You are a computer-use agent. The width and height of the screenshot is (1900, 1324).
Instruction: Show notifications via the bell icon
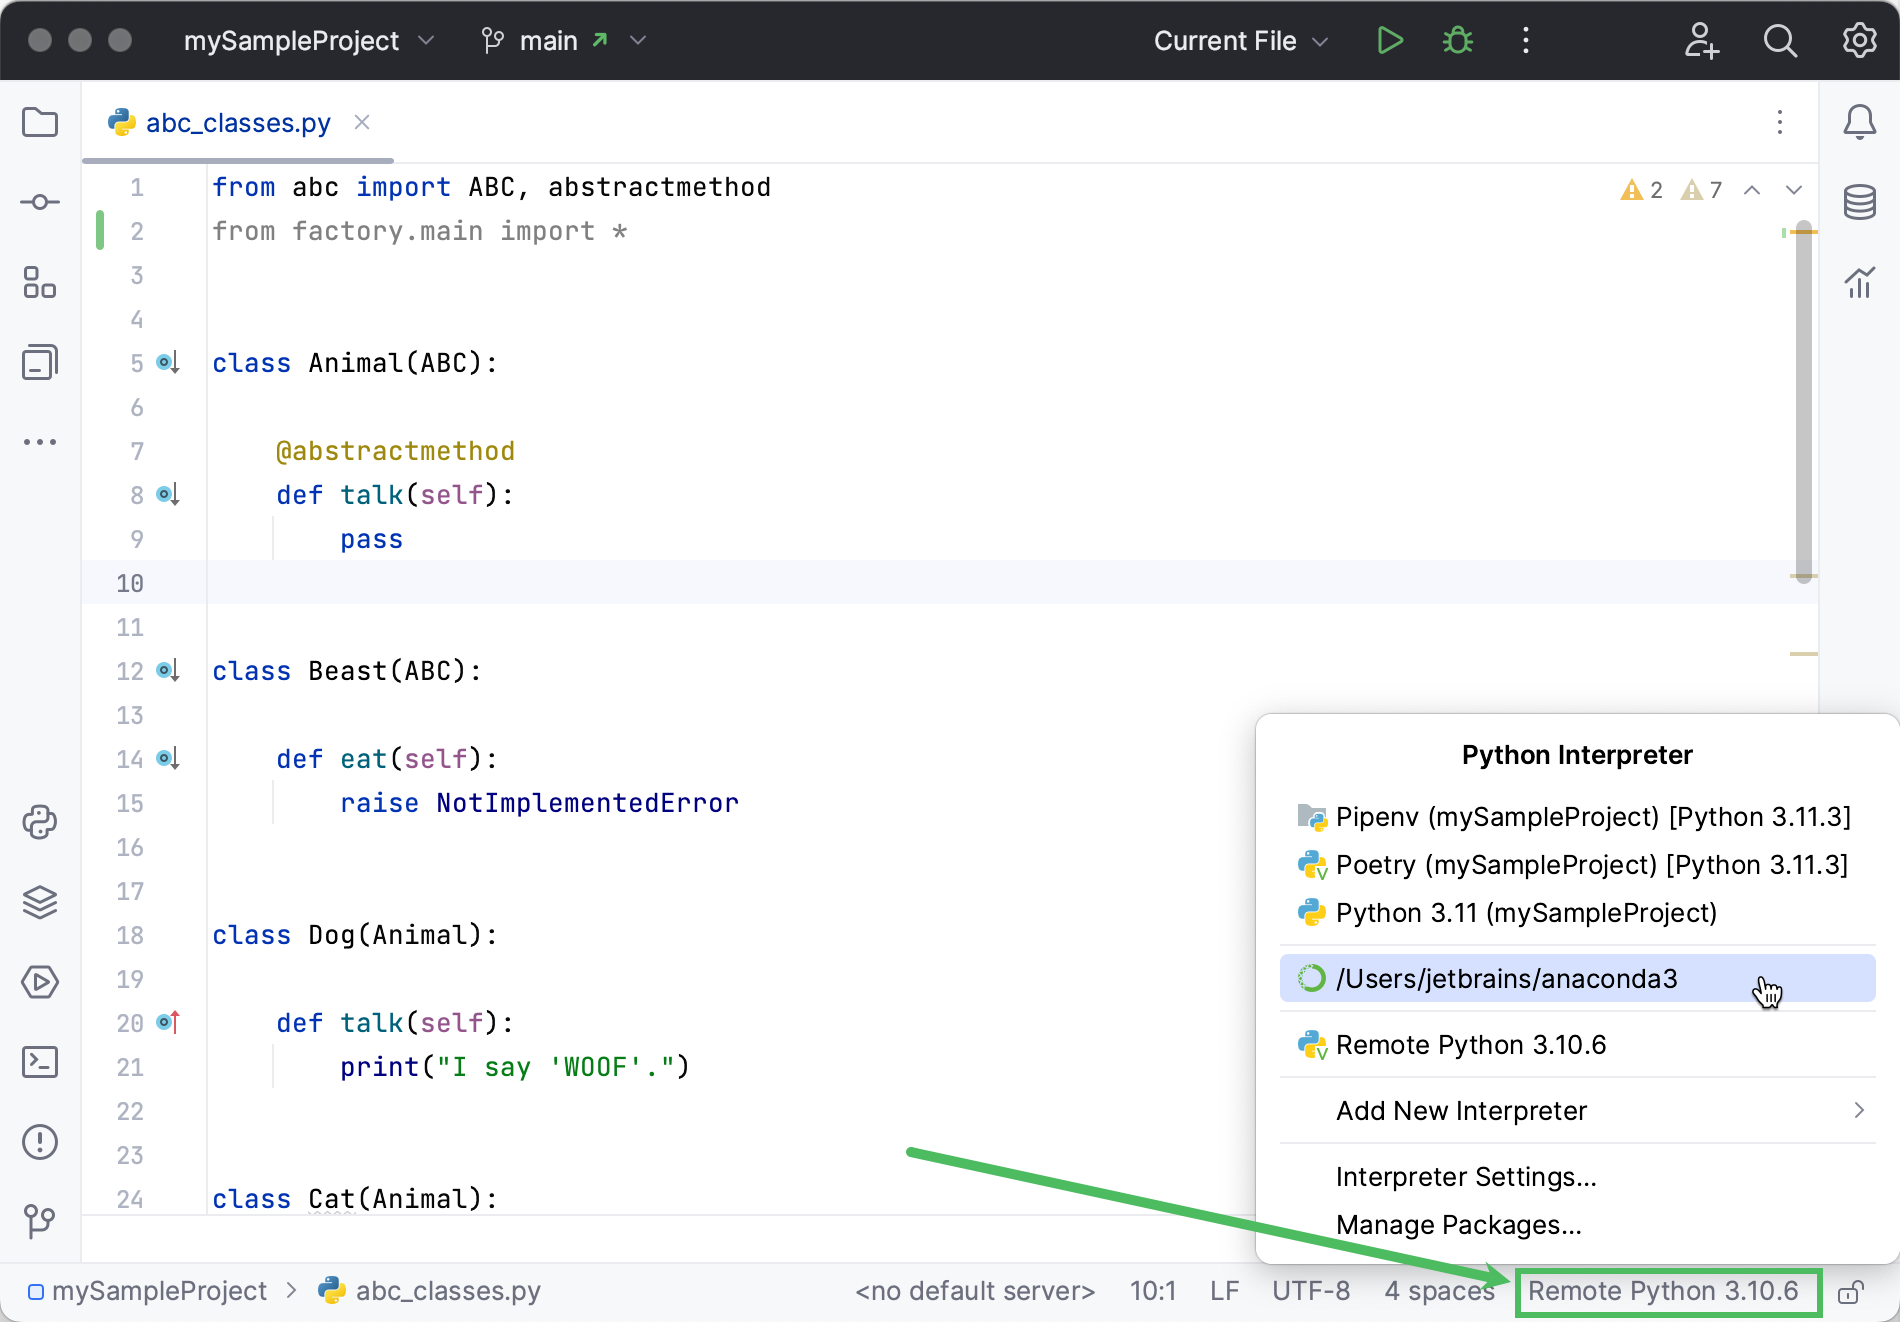(x=1860, y=122)
